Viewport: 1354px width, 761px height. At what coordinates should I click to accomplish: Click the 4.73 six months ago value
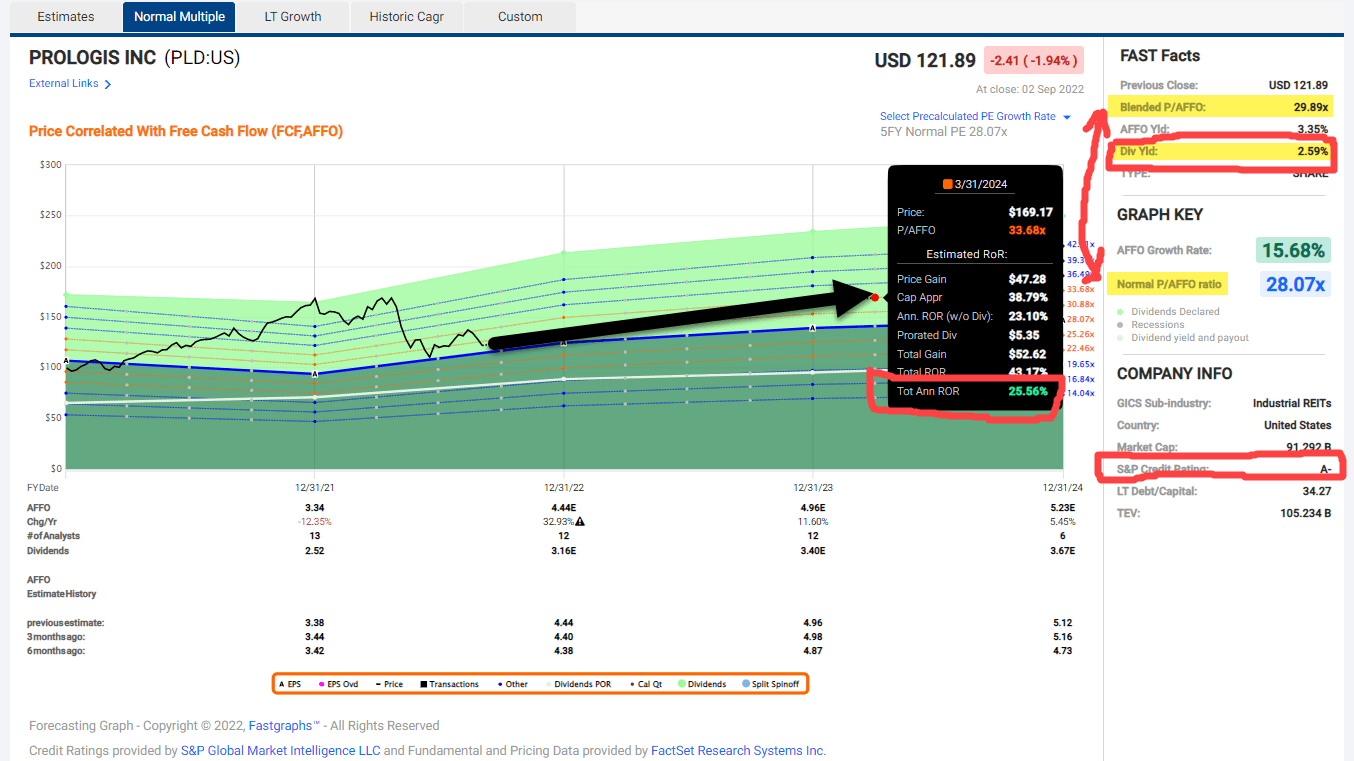tap(1062, 651)
